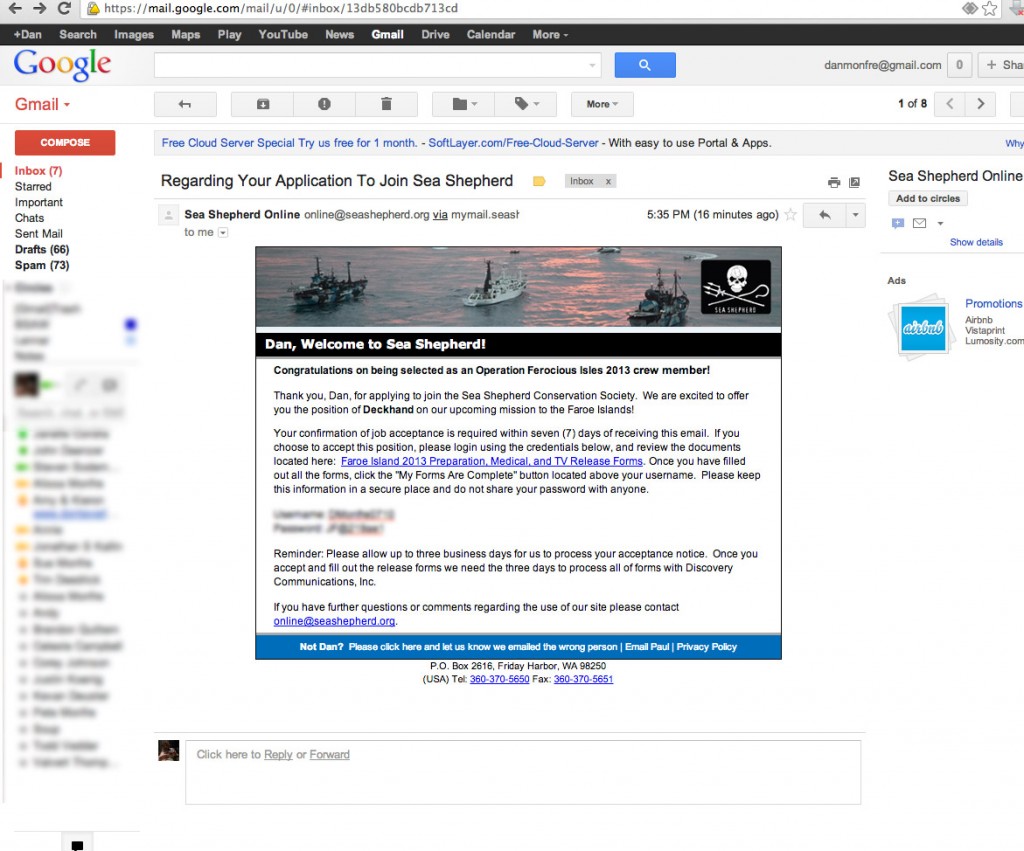The width and height of the screenshot is (1024, 851).
Task: Open Images in the Google bar
Action: [134, 35]
